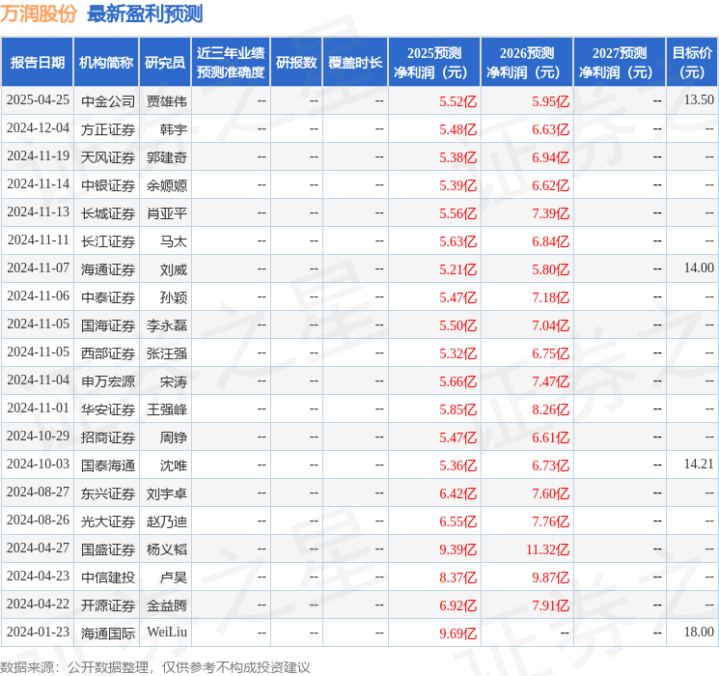Select institution 长城证券
The image size is (719, 676).
108,214
